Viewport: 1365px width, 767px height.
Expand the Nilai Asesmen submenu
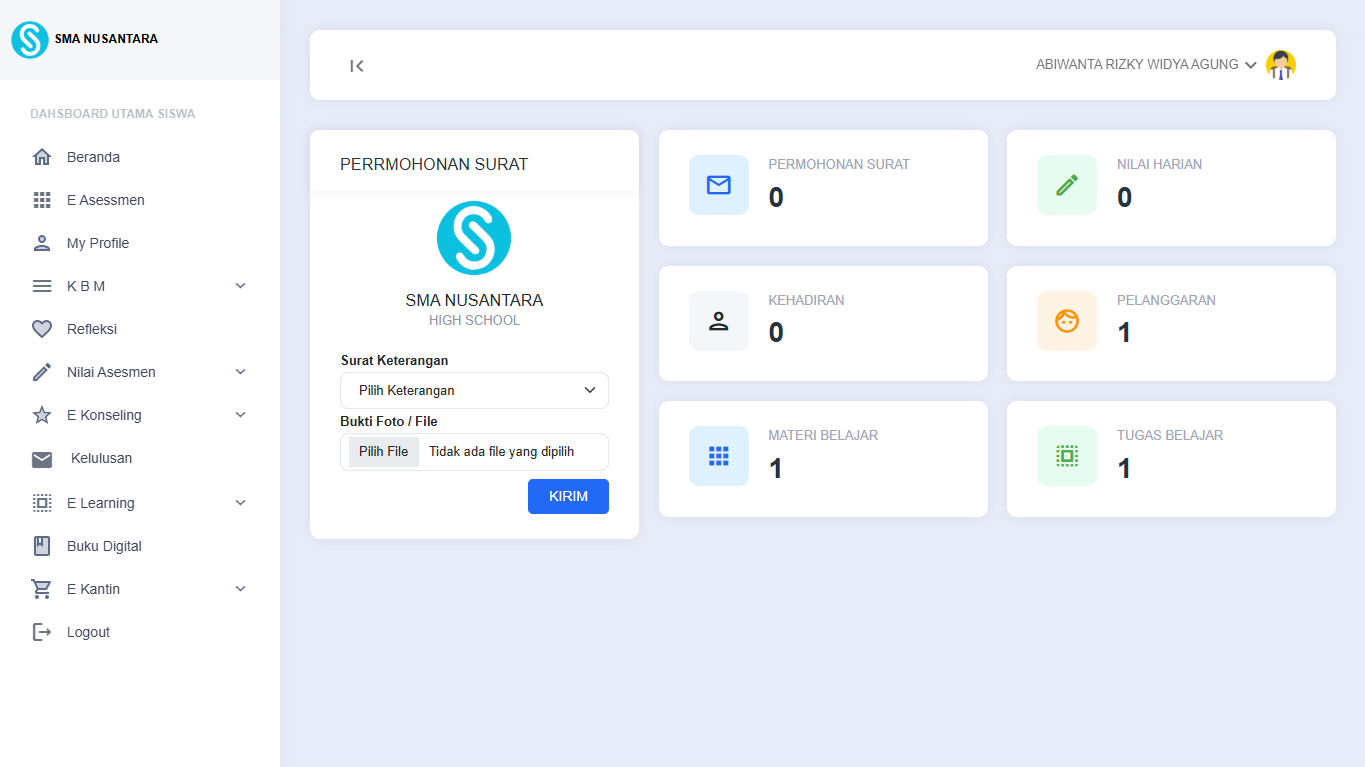point(139,372)
